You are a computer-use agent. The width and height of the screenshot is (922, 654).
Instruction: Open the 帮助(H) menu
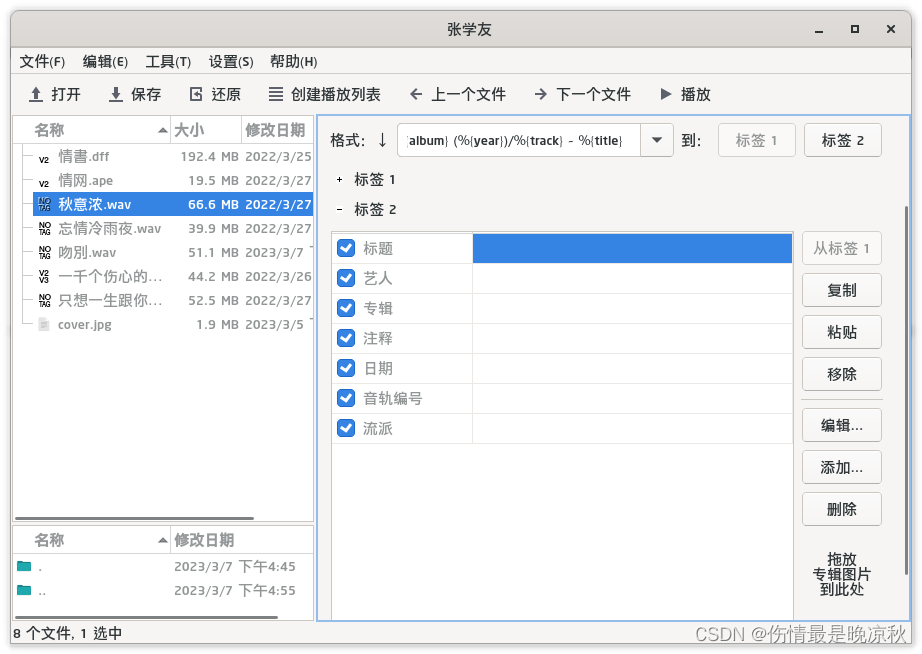click(293, 62)
